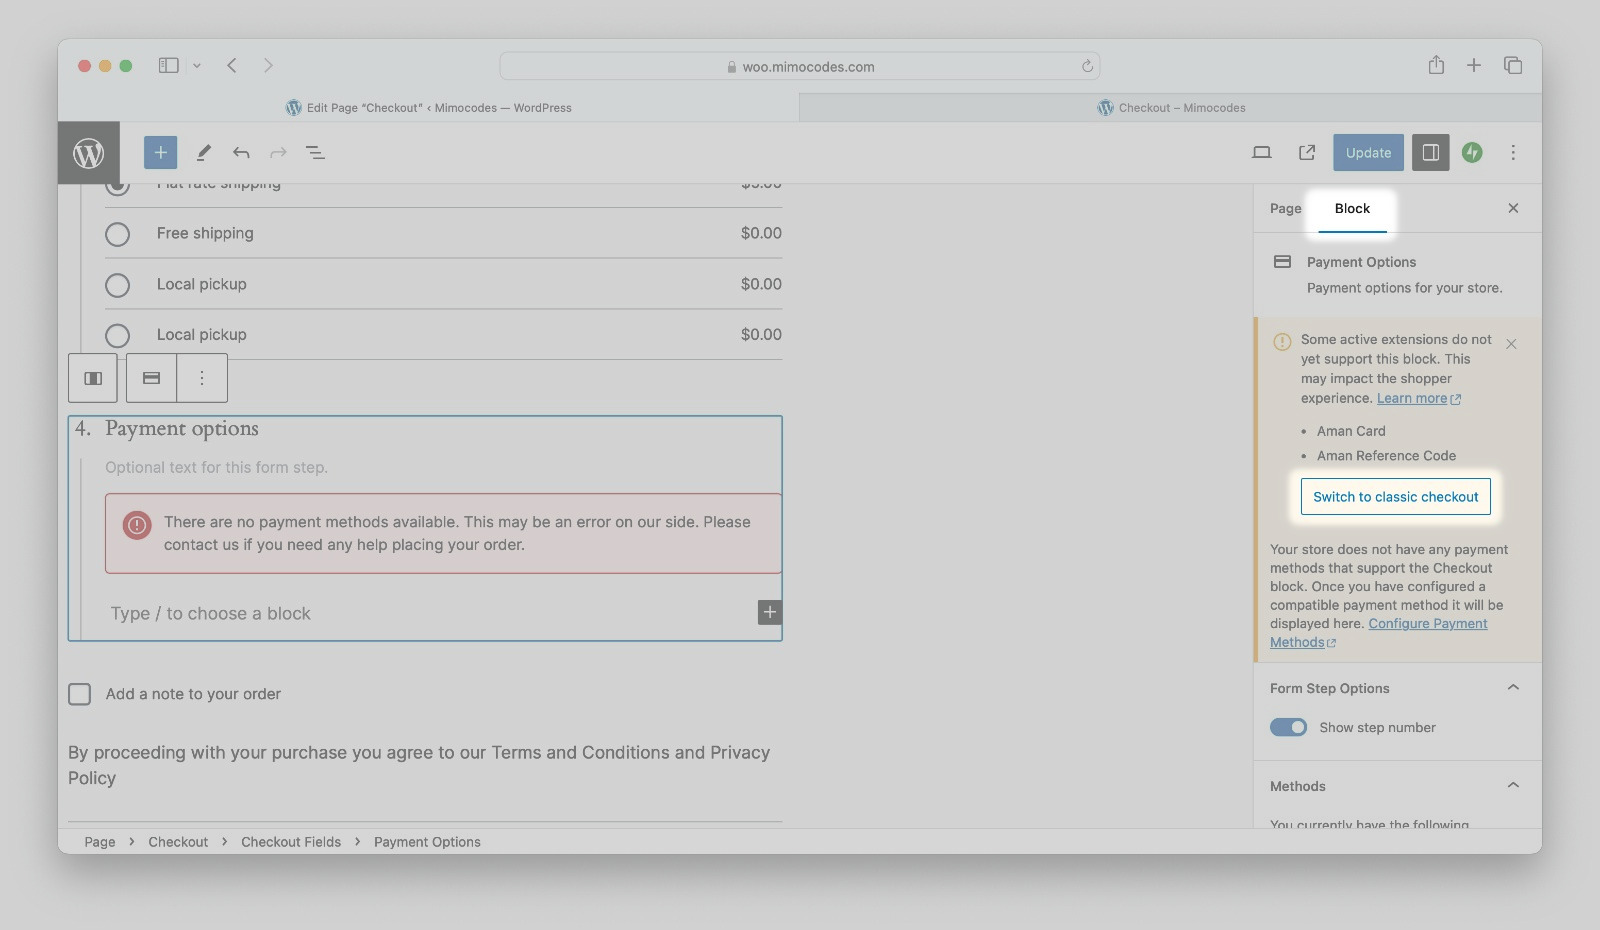The image size is (1600, 930).
Task: Toggle Show step number switch
Action: pyautogui.click(x=1288, y=727)
